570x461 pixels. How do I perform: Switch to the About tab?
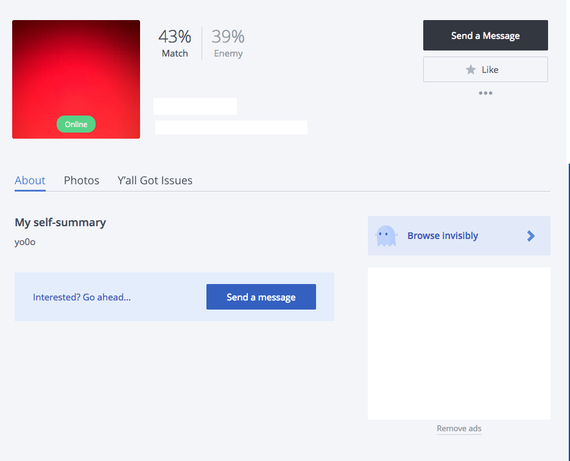click(30, 180)
